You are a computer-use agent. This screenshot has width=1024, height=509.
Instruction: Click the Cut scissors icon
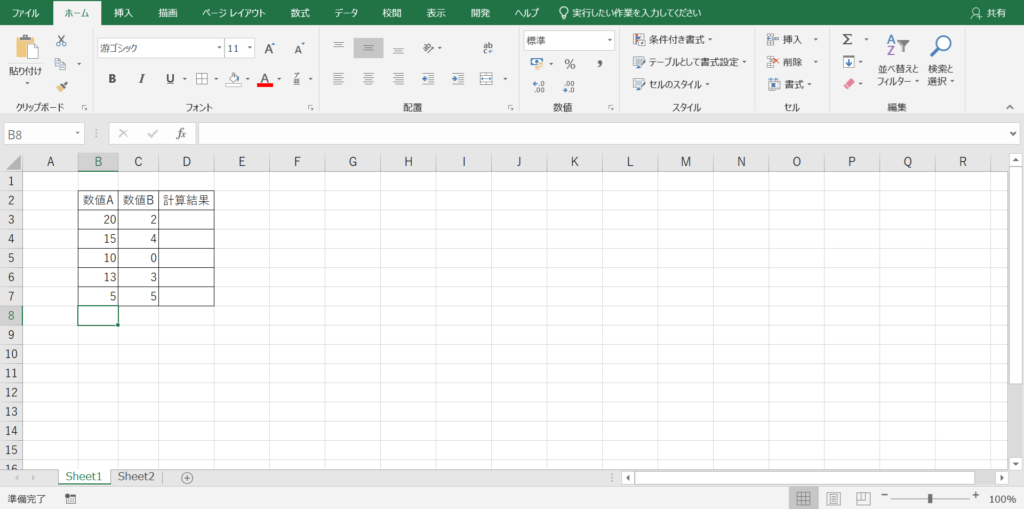tap(61, 41)
